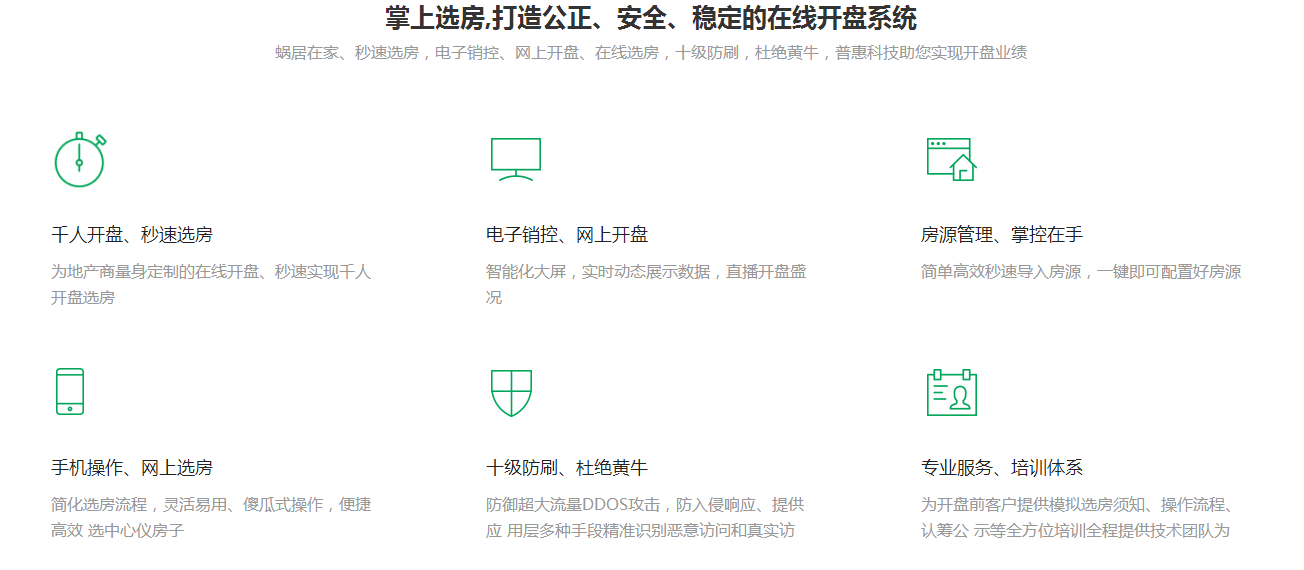Select the 电子销控、网上开盘 heading
Viewport: 1304px width, 570px height.
click(567, 235)
